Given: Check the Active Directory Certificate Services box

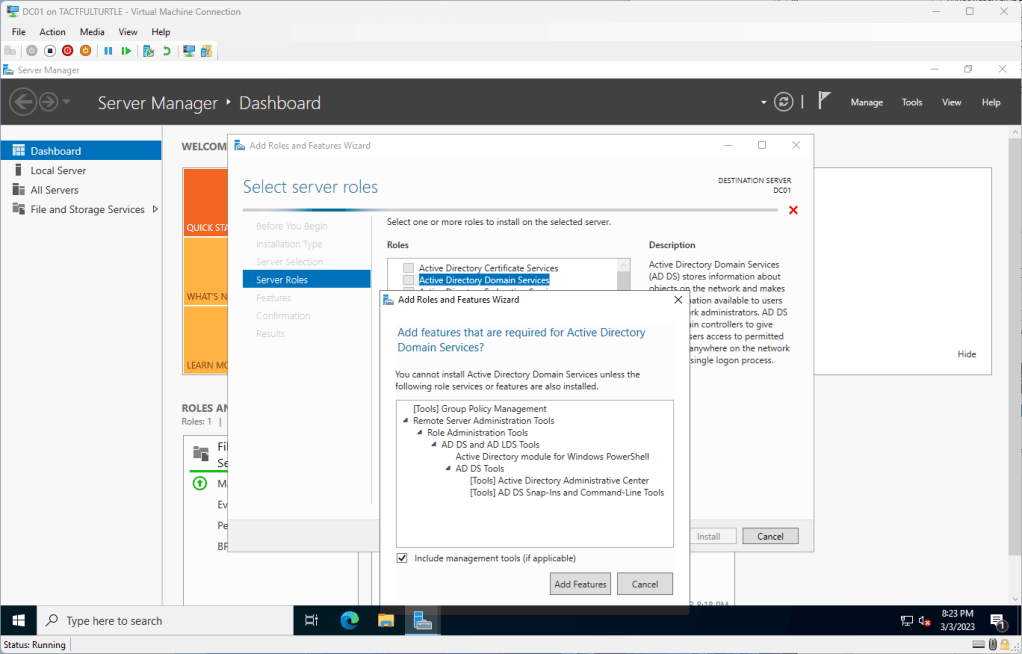Looking at the screenshot, I should [x=408, y=268].
